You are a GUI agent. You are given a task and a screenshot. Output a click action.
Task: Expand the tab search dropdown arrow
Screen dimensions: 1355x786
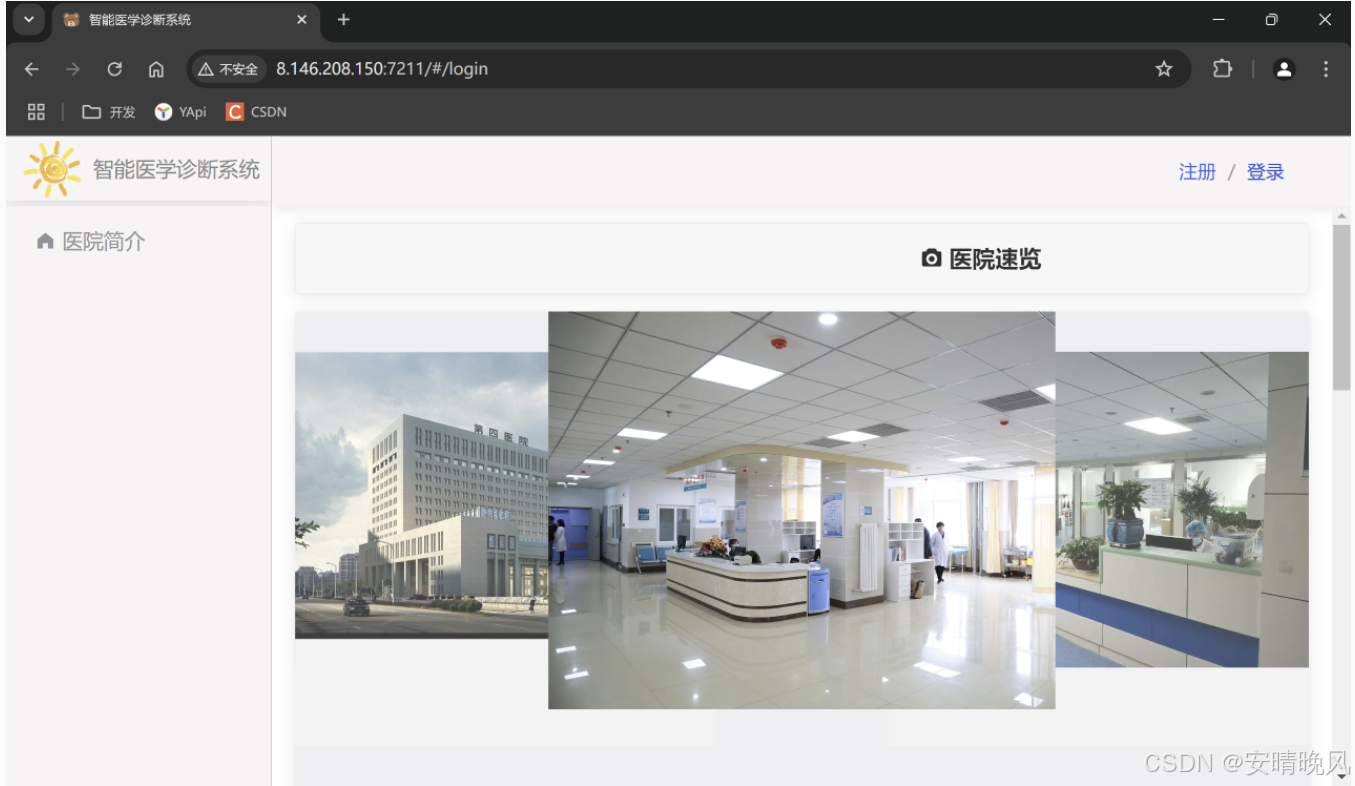tap(29, 20)
